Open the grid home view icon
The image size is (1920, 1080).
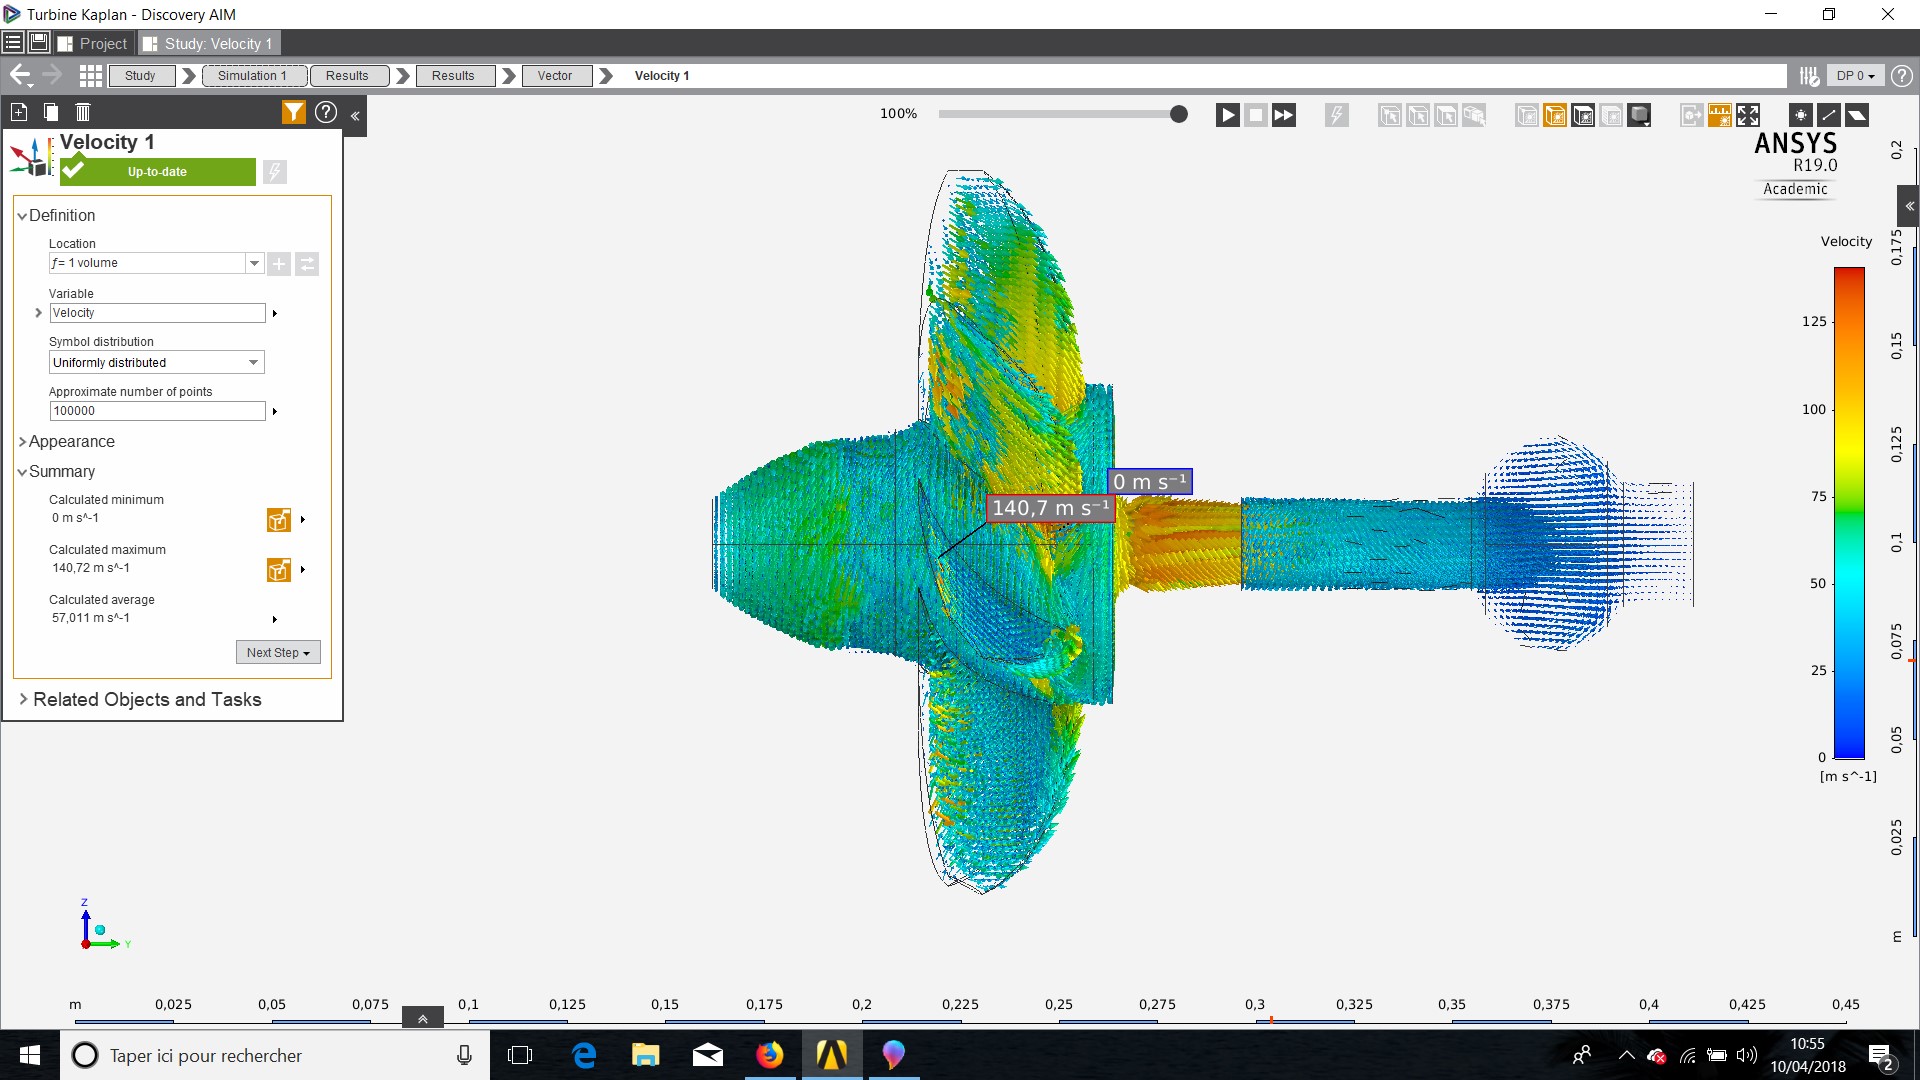91,75
